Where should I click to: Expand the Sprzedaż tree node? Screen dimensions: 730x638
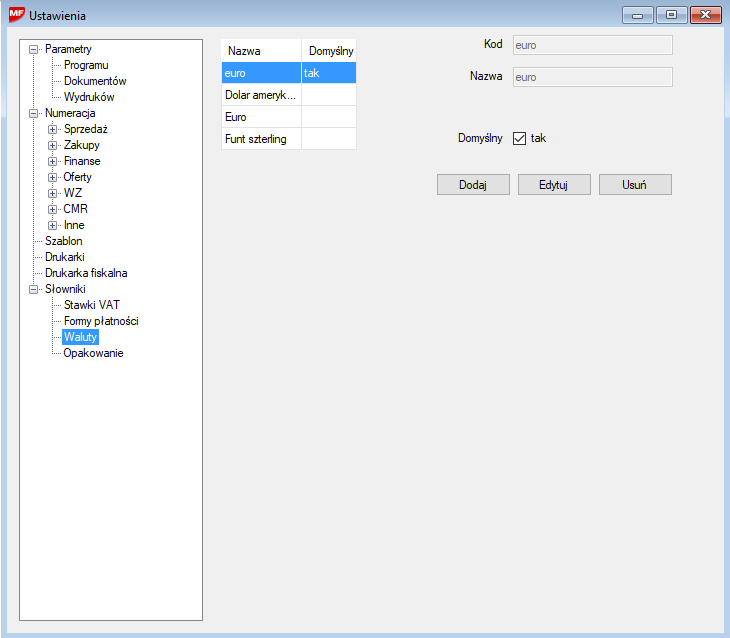click(54, 129)
